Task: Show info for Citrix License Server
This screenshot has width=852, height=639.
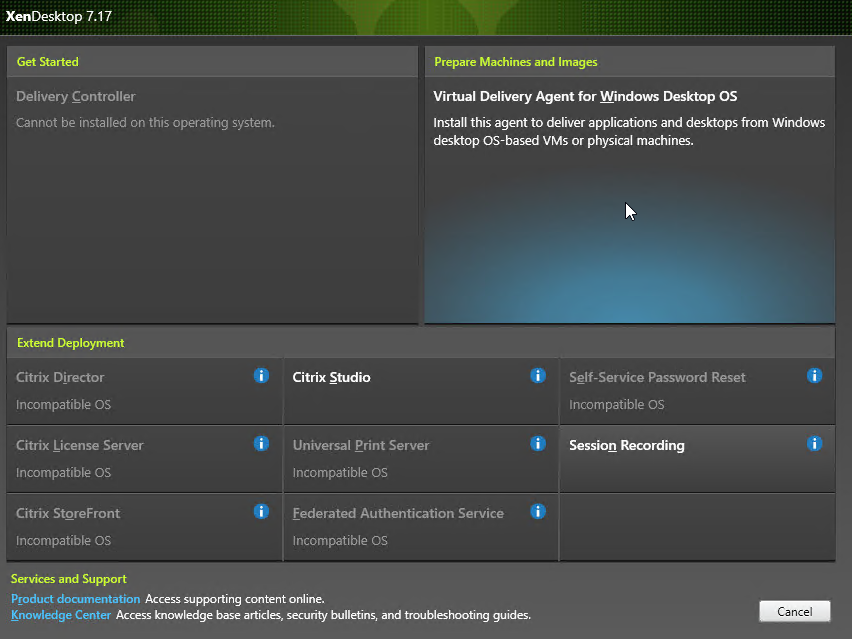Action: [x=261, y=443]
